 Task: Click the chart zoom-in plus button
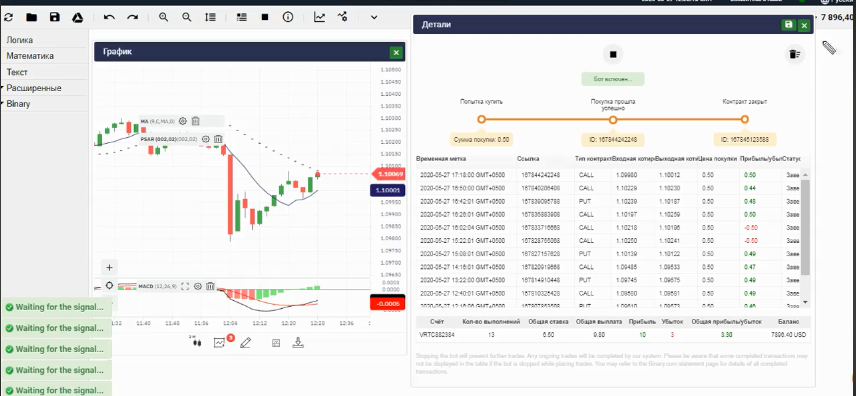(x=109, y=268)
